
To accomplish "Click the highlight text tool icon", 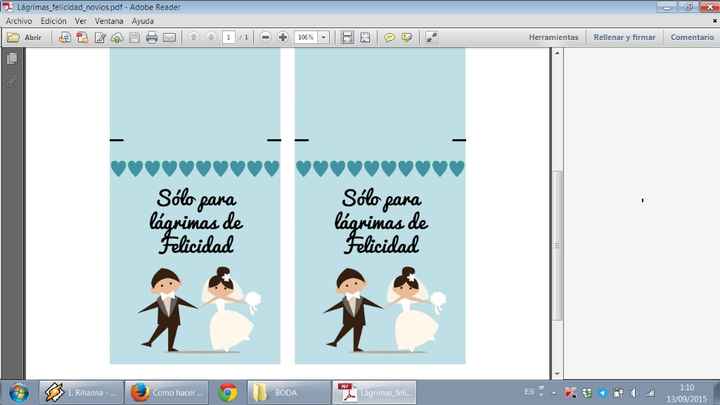I will (407, 37).
